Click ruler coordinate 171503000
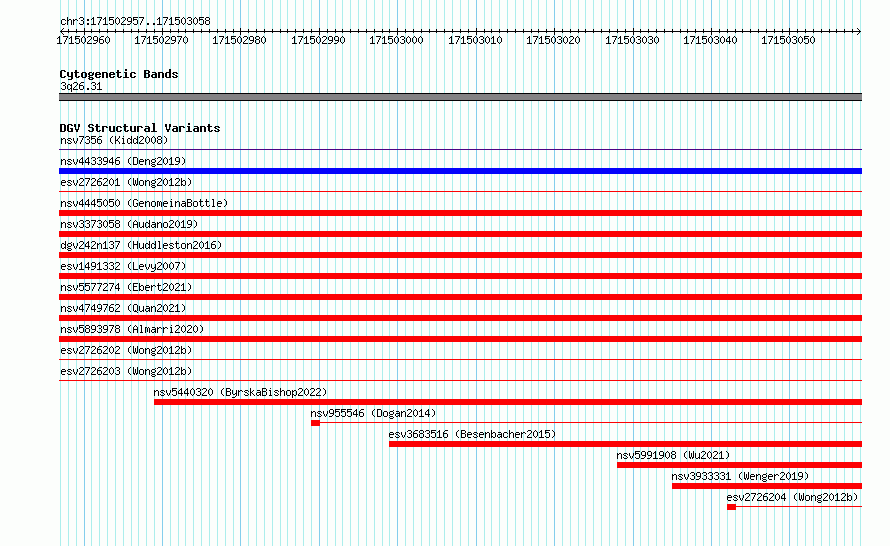The width and height of the screenshot is (890, 546). tap(396, 40)
